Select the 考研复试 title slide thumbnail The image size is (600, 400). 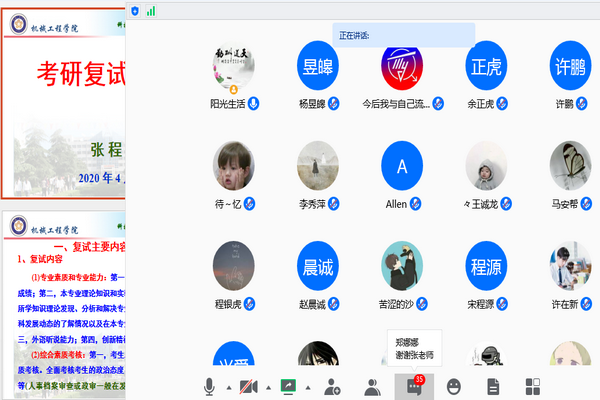tap(62, 100)
